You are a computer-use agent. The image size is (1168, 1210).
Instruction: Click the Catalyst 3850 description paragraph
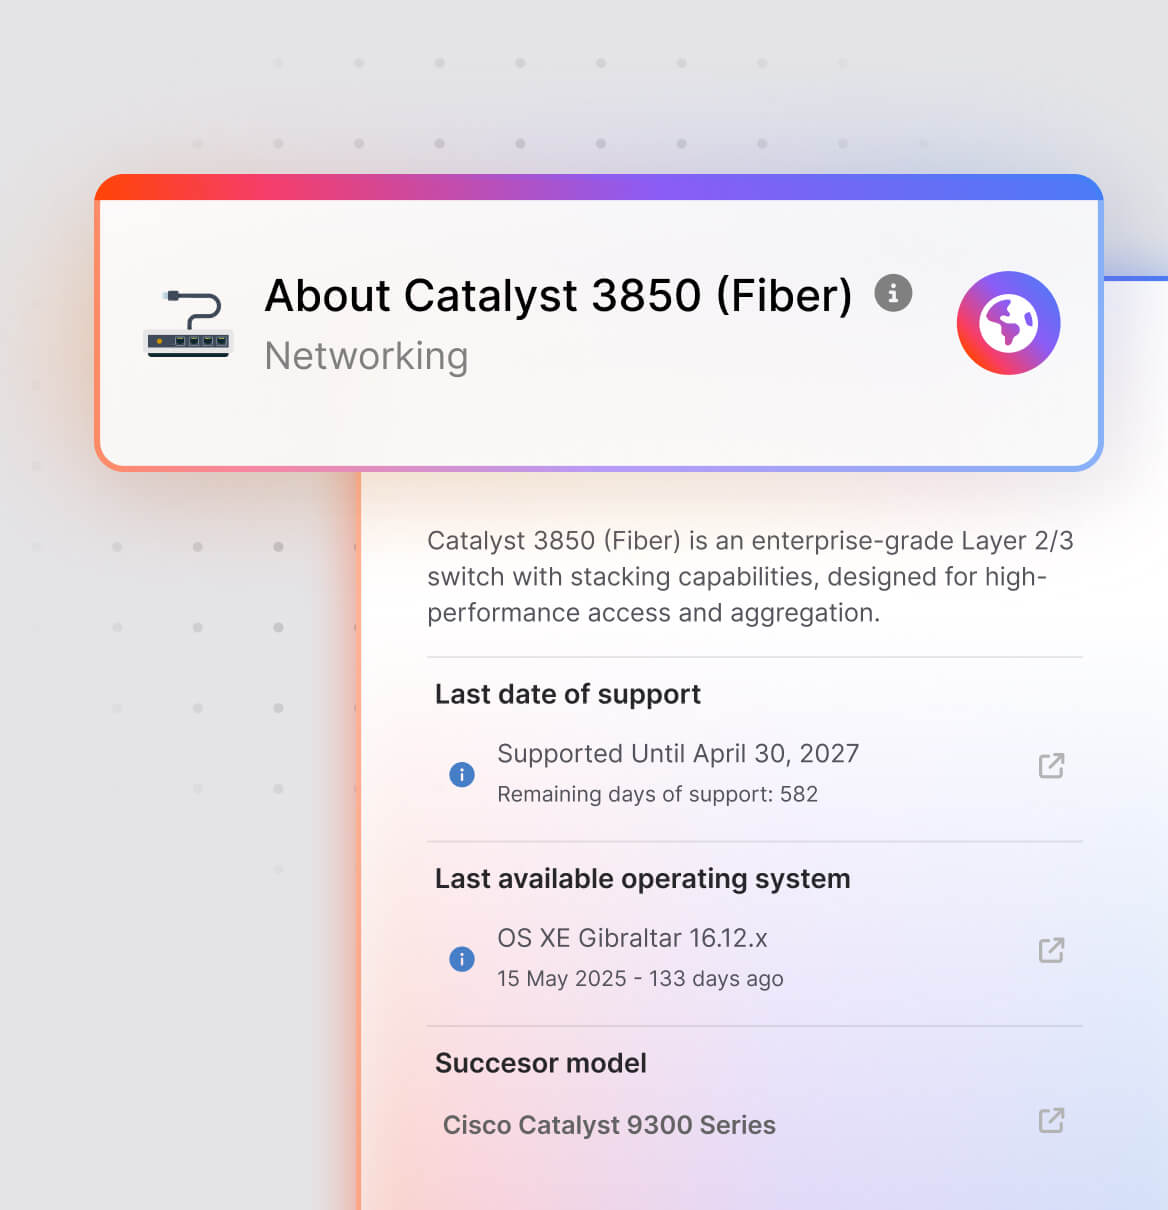pyautogui.click(x=750, y=577)
